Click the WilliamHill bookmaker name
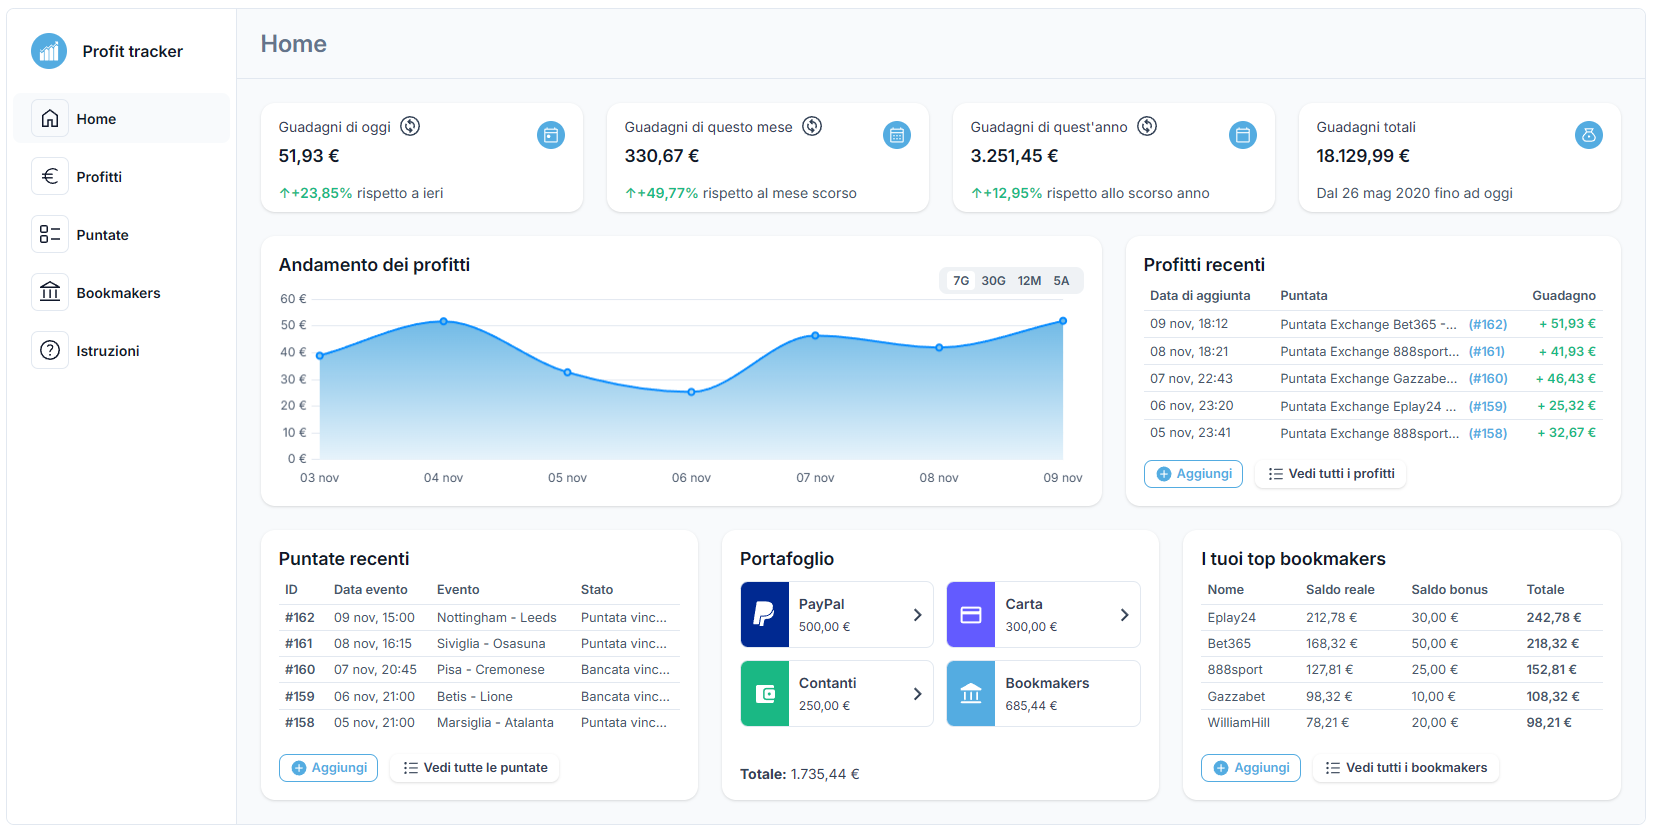Screen dimensions: 1653x834 (1238, 723)
